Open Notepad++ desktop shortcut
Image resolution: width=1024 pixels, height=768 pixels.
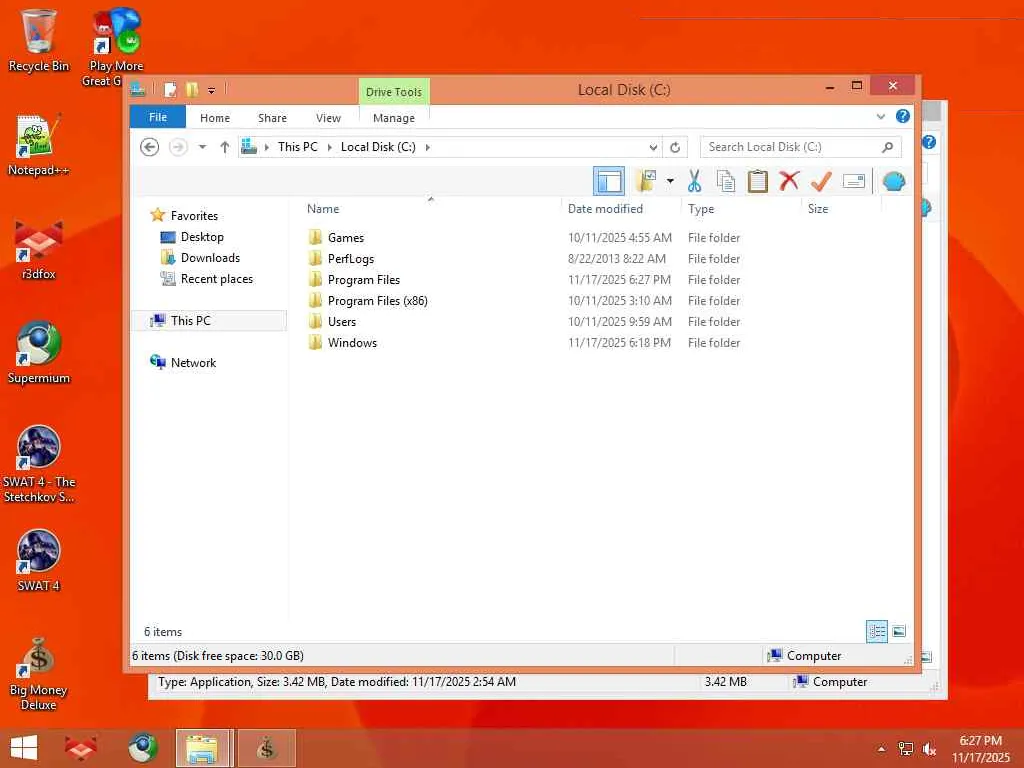(x=38, y=146)
